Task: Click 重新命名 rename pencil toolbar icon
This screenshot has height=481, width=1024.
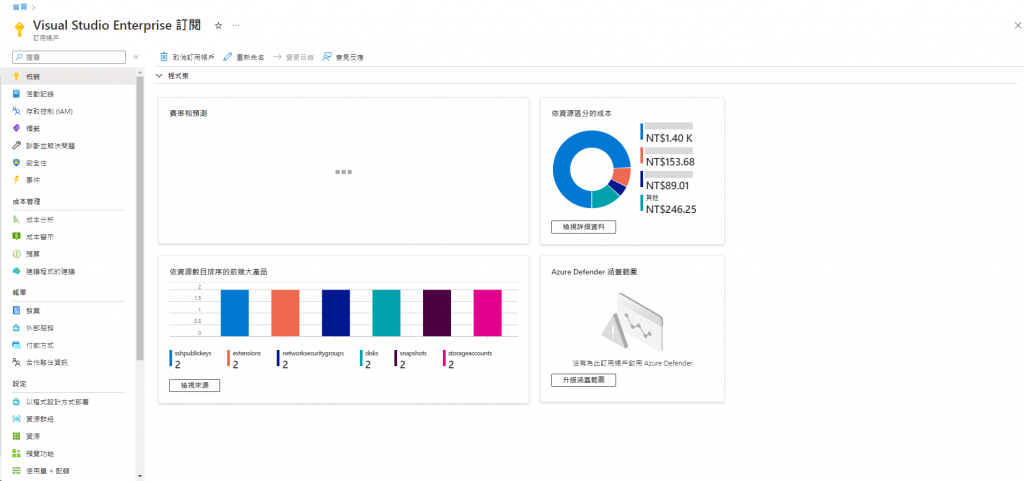Action: (228, 57)
